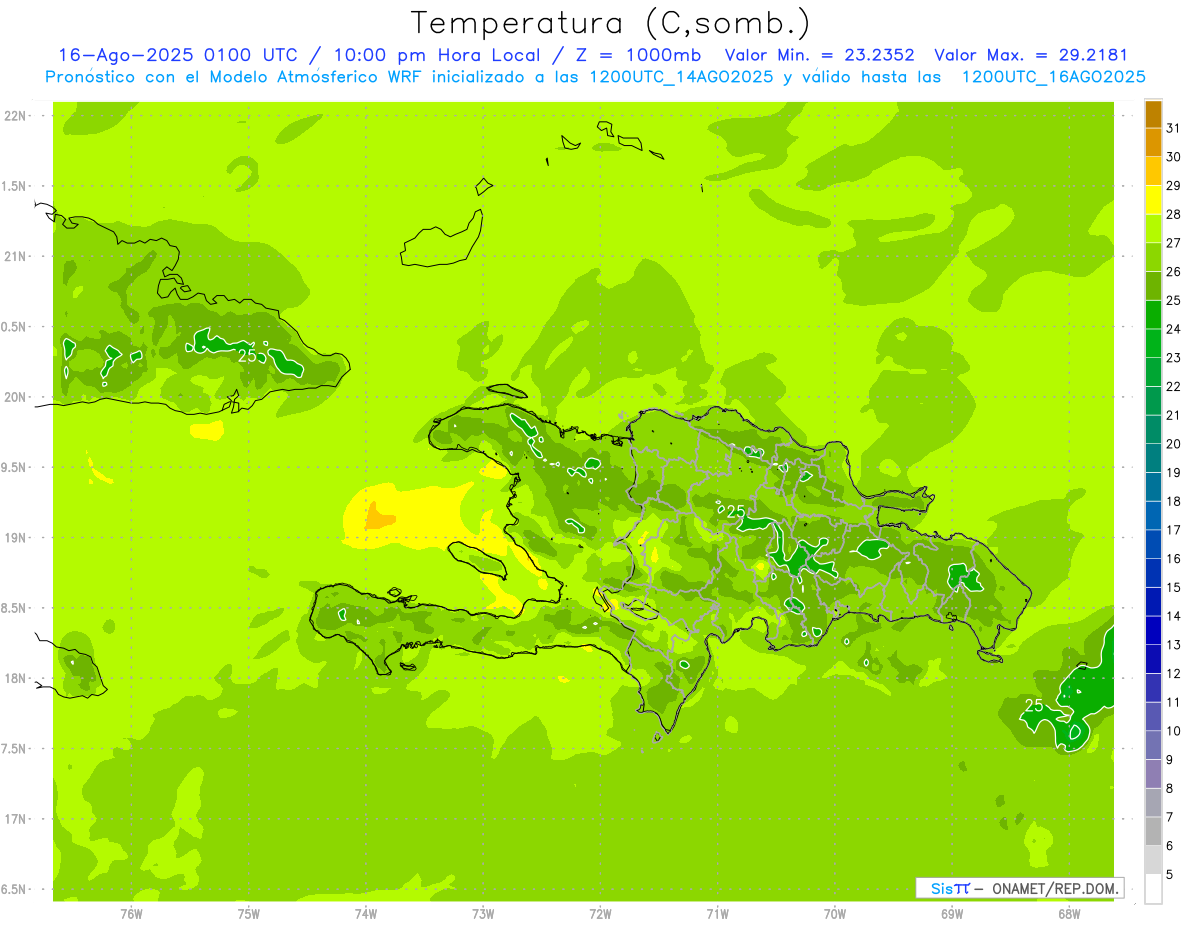Click the '73W' longitude axis label
This screenshot has width=1200, height=927.
pos(483,914)
